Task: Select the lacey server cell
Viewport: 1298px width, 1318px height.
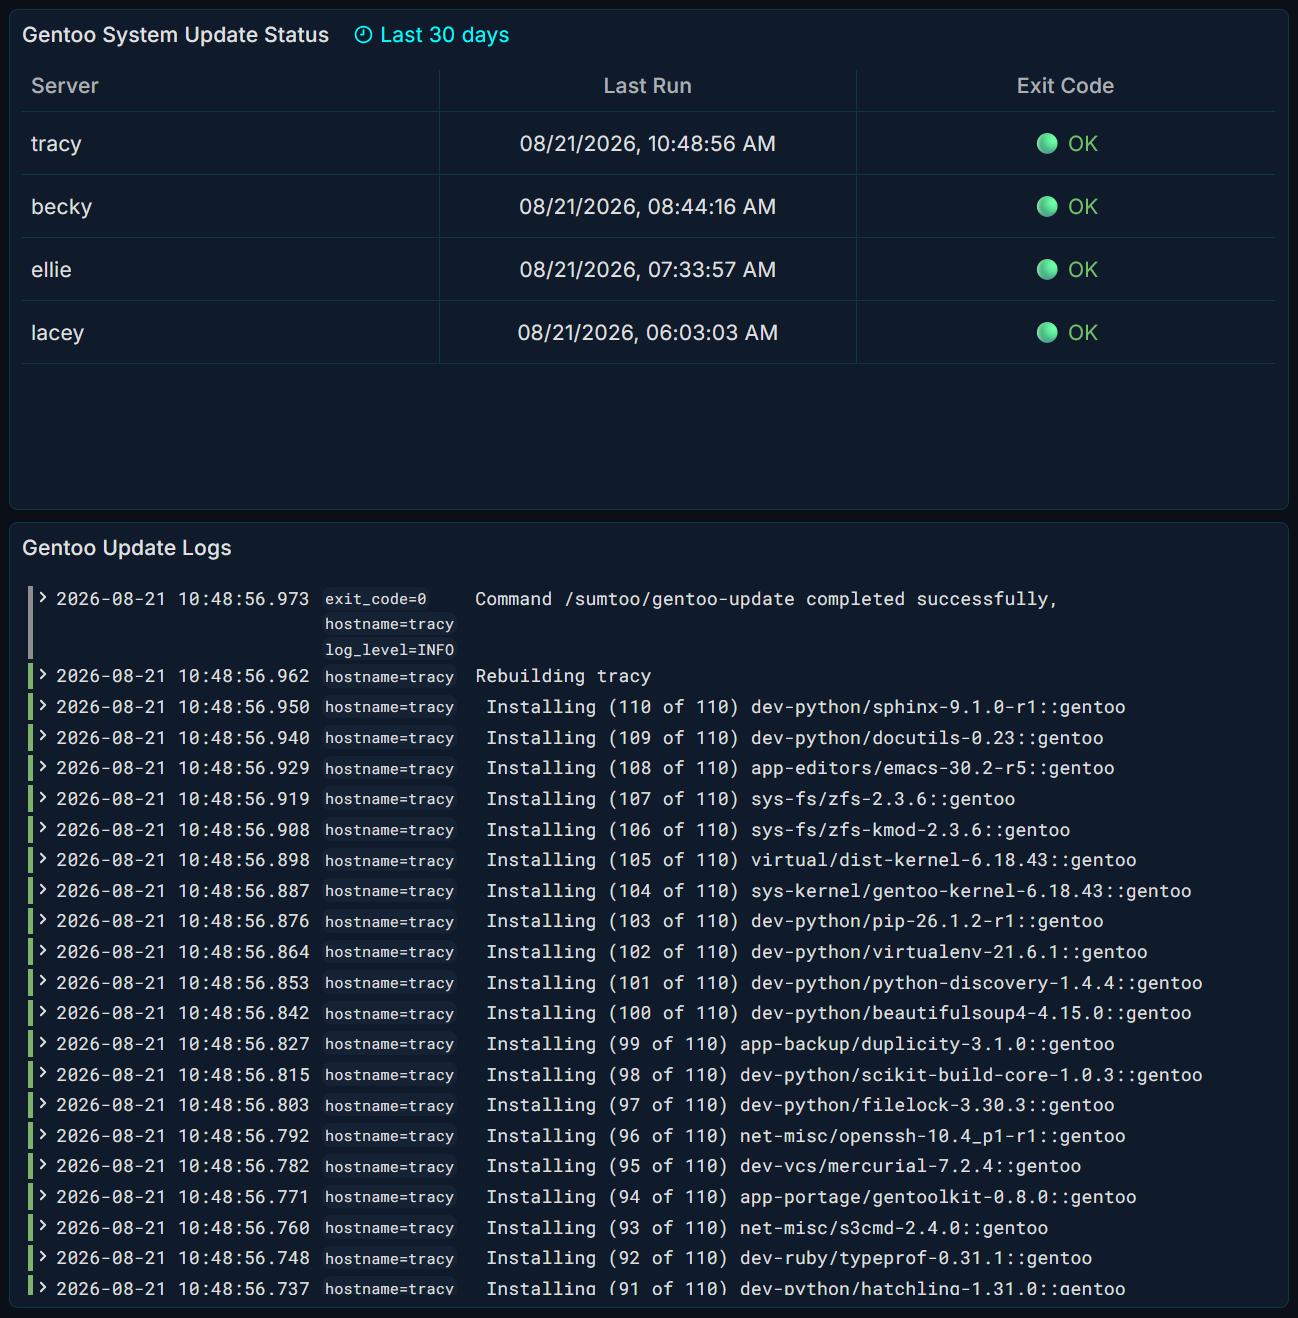Action: [x=230, y=333]
